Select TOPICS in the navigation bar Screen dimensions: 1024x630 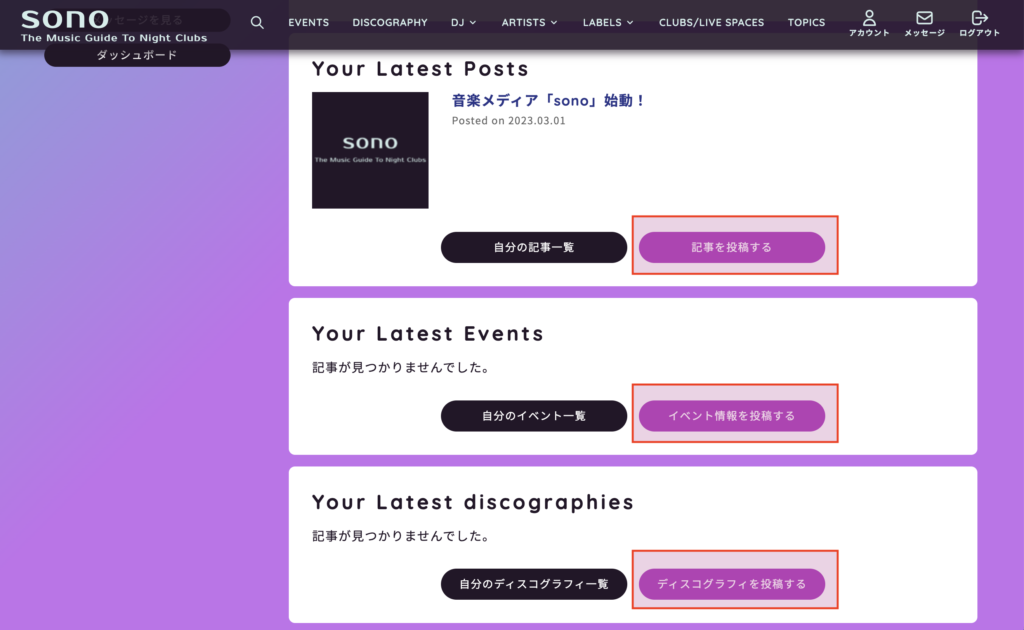pyautogui.click(x=806, y=22)
